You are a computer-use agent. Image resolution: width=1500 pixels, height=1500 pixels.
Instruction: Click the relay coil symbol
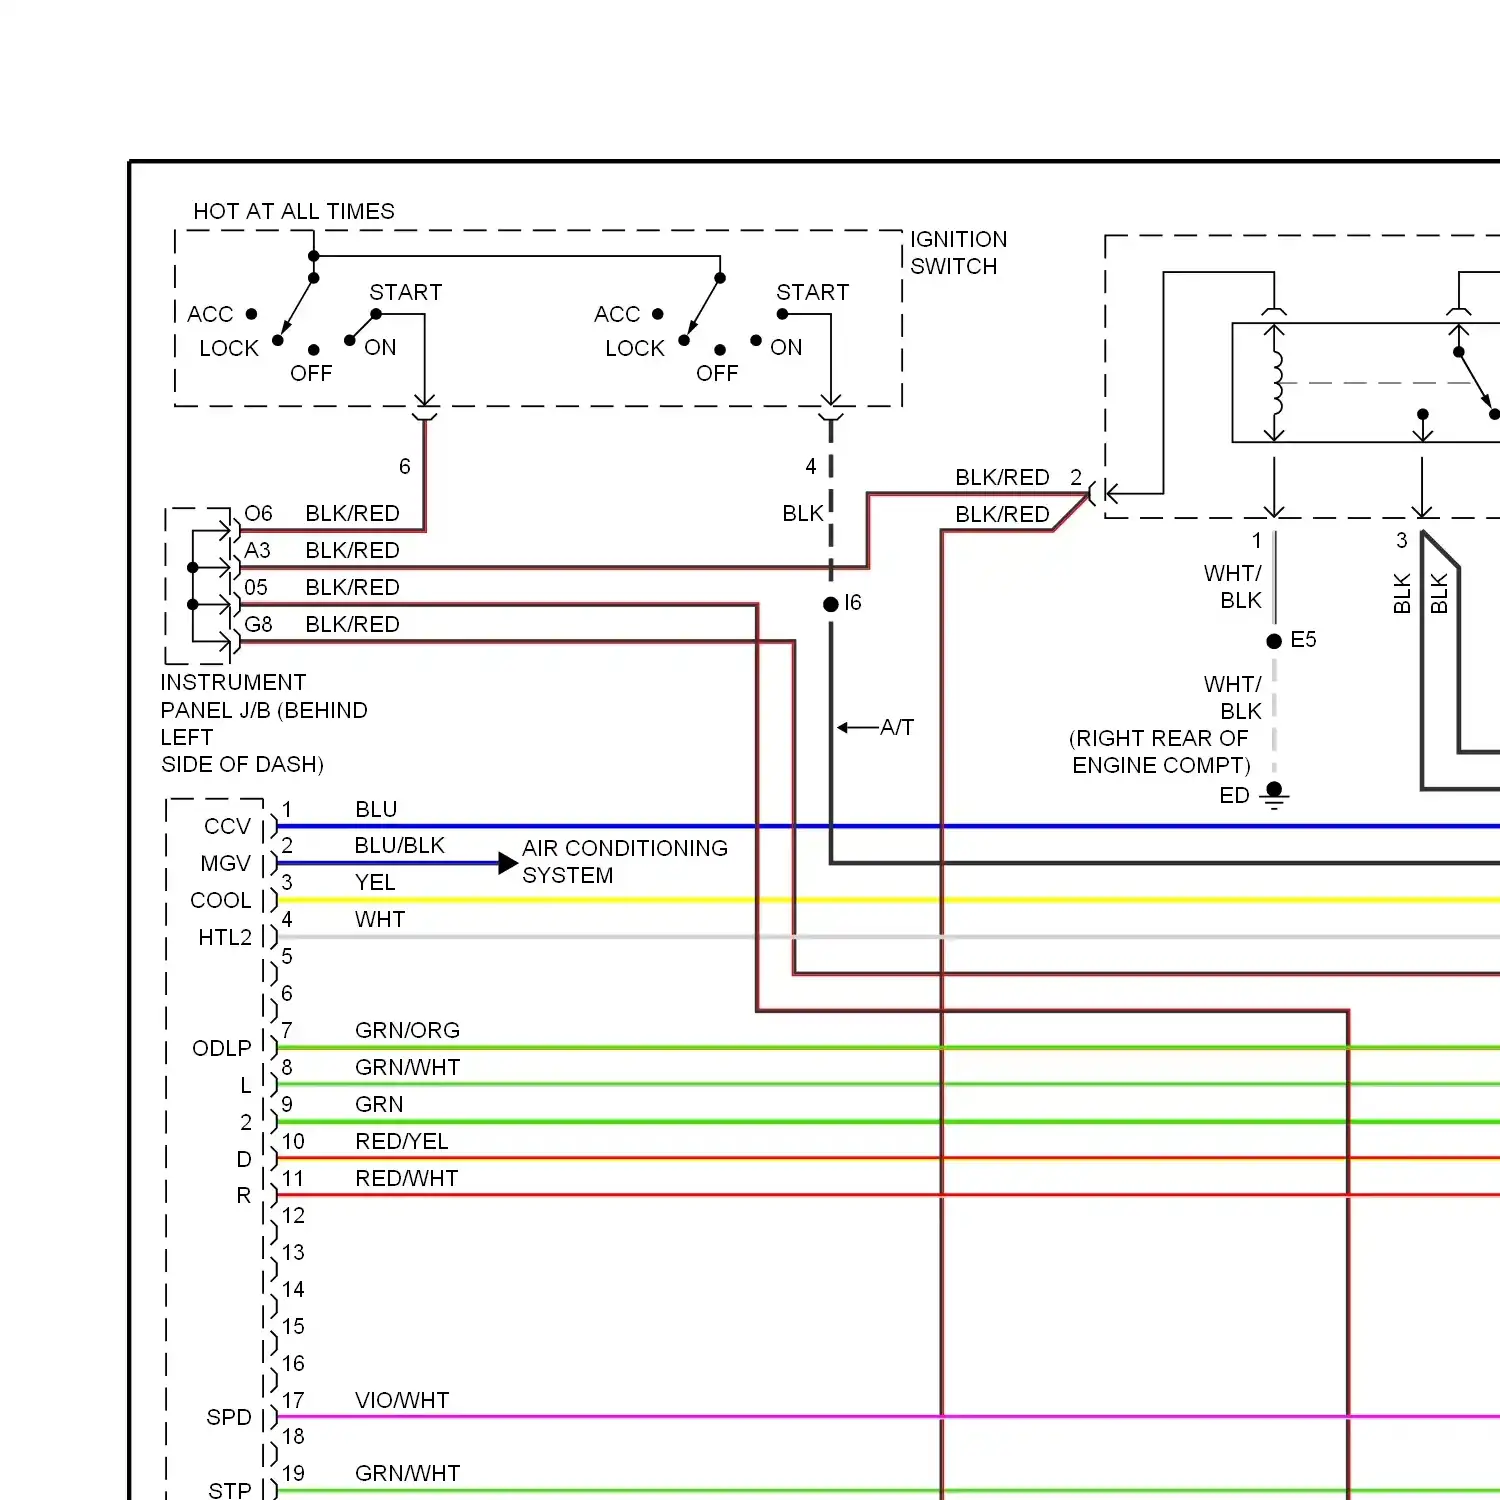1275,383
